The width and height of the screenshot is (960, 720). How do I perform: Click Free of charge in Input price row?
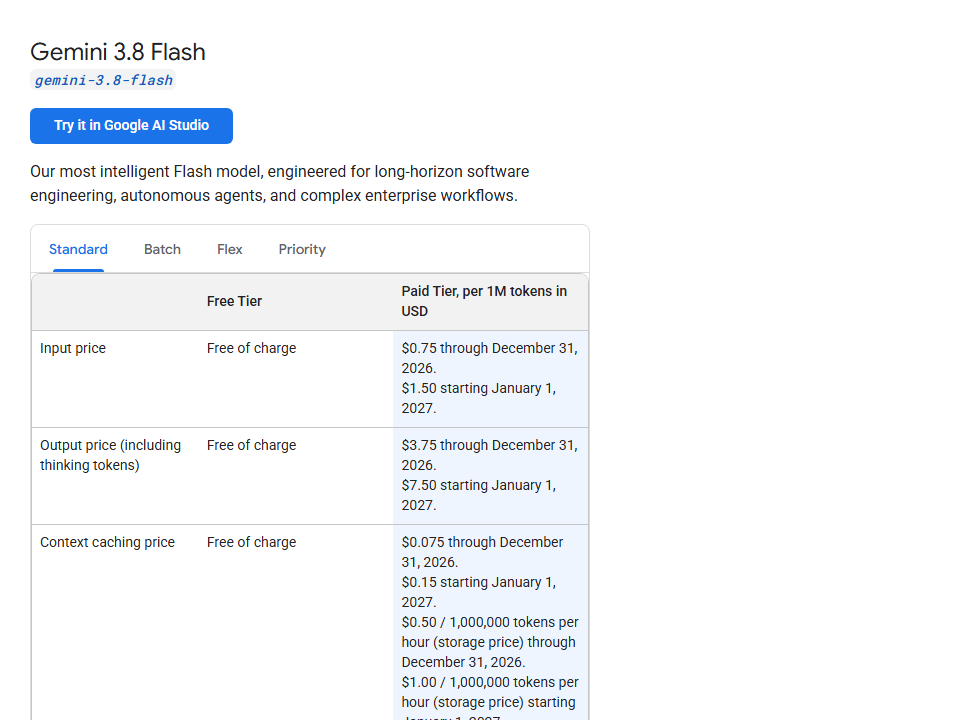point(251,348)
